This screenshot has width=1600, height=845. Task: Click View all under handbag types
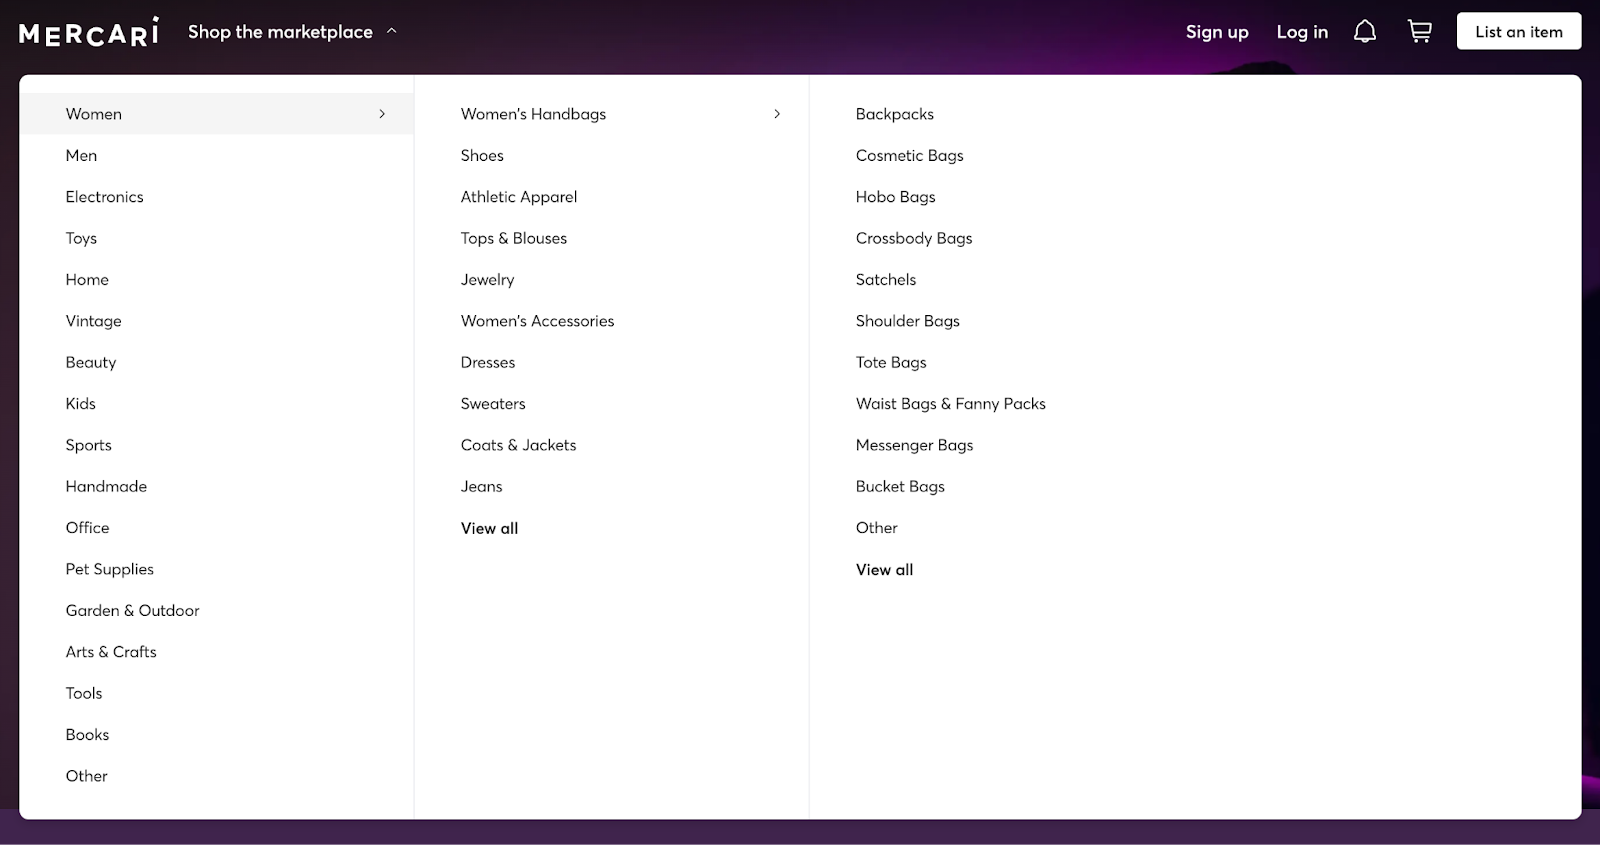point(884,570)
